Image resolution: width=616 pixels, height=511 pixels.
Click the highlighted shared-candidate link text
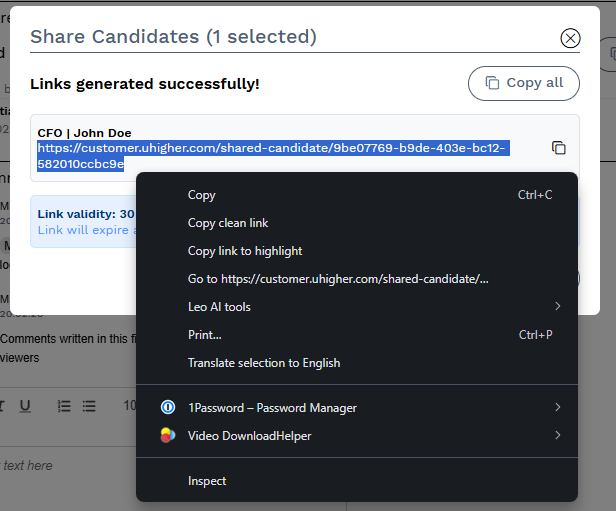271,156
